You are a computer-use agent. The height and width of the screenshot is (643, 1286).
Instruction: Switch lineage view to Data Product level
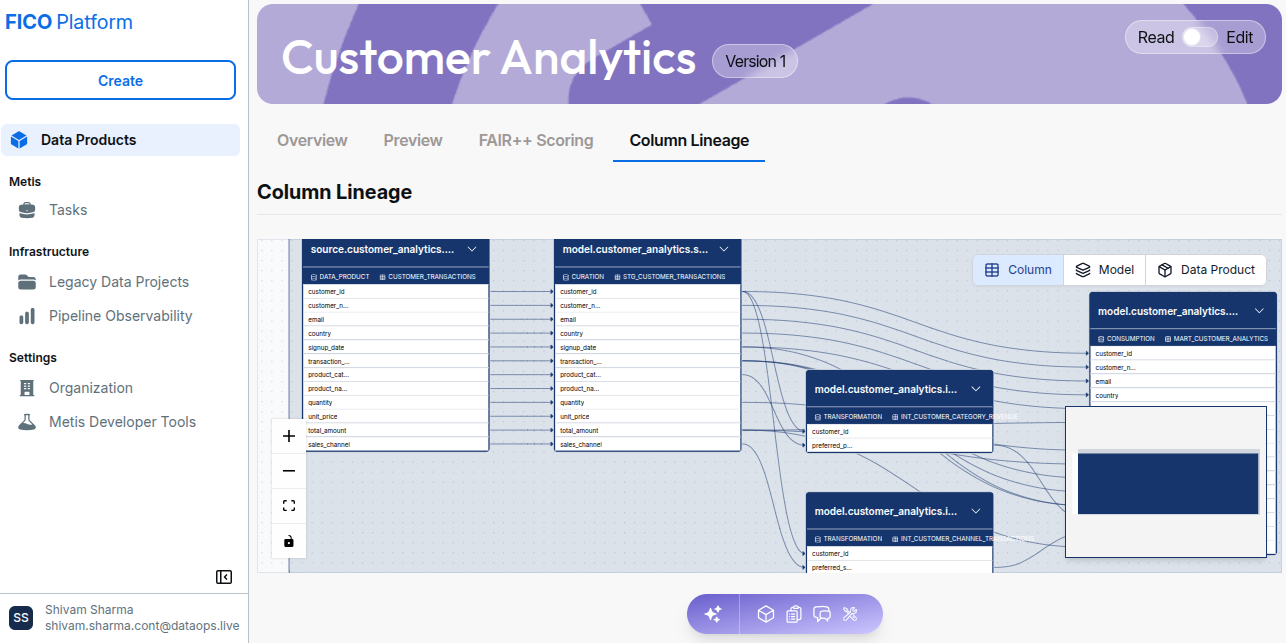tap(1206, 270)
